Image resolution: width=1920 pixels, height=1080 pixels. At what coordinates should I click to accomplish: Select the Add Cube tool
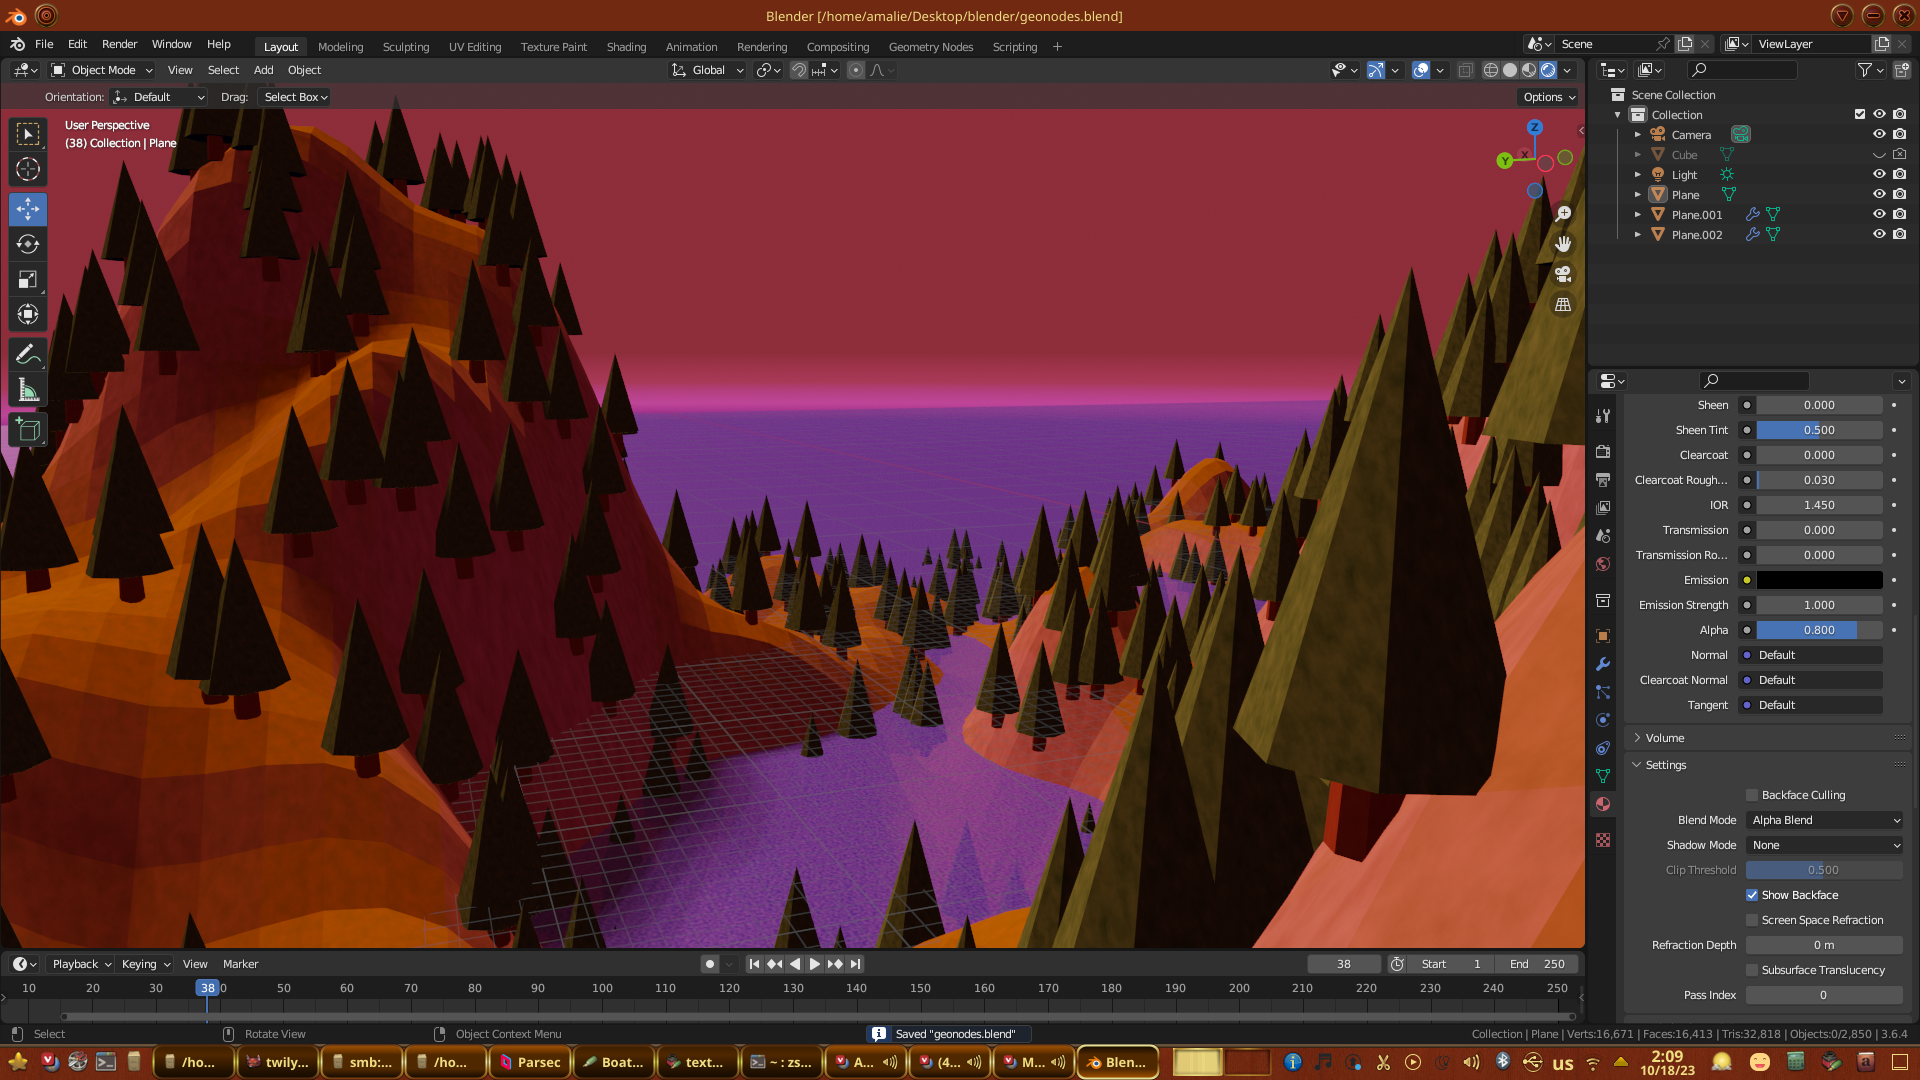tap(28, 431)
